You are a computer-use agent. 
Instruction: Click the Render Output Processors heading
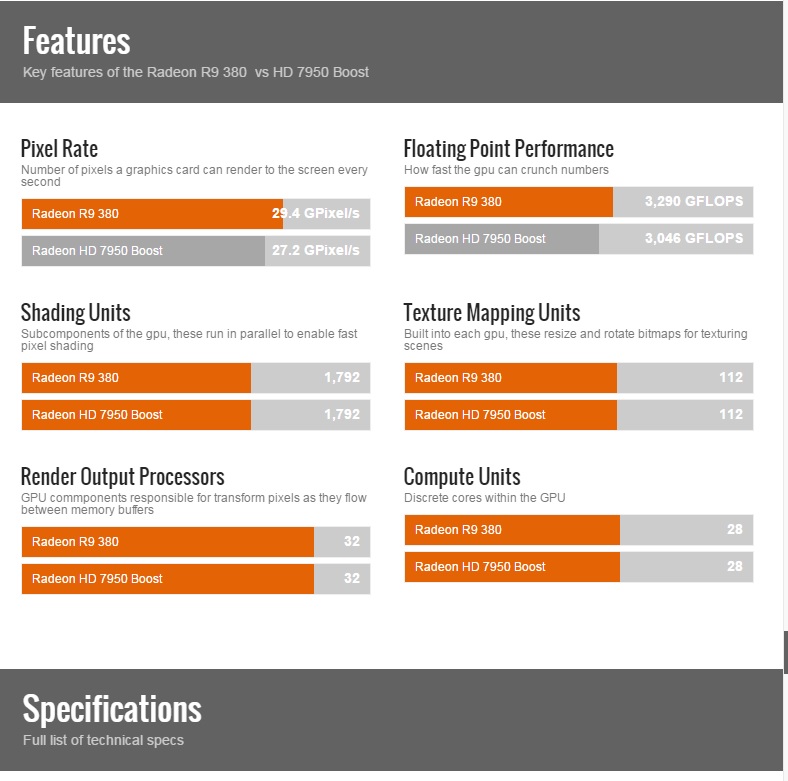122,477
